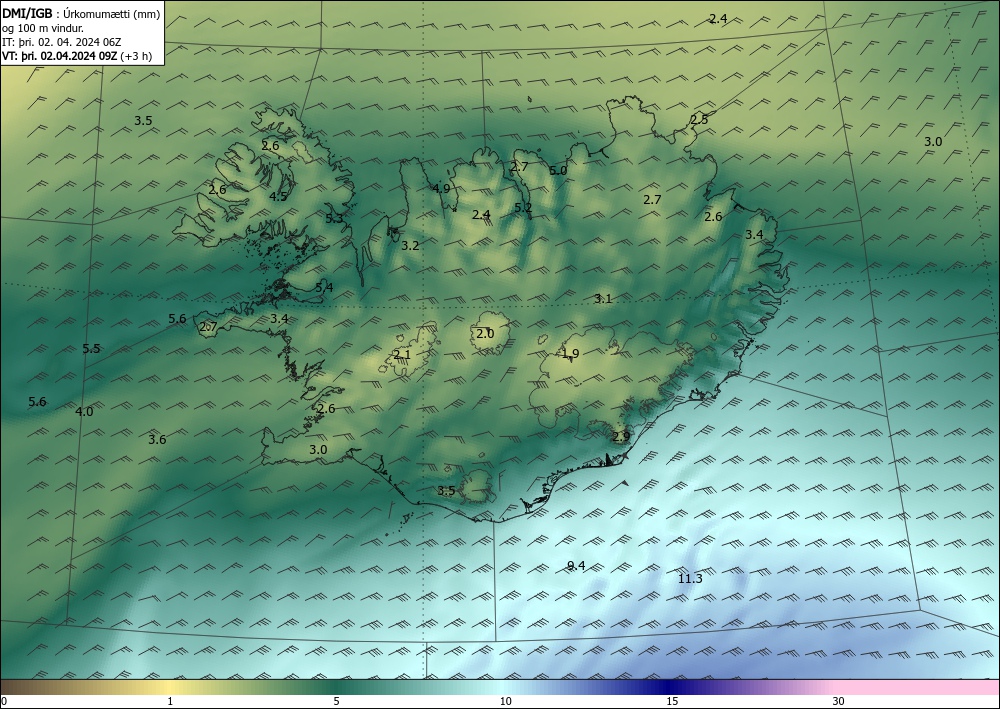Click the 4.0 value over the sea
The width and height of the screenshot is (1000, 709).
tap(84, 412)
